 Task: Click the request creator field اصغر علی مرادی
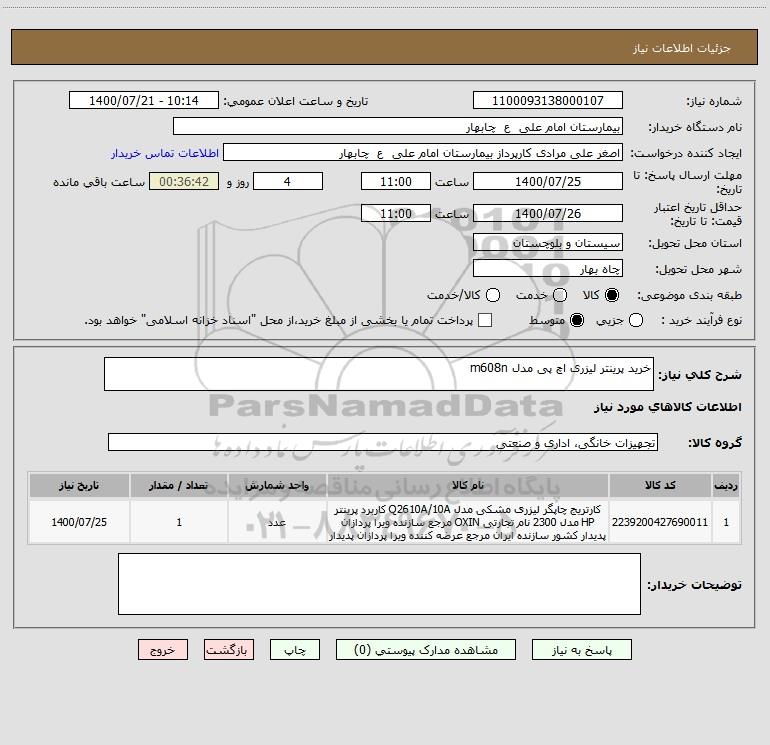(423, 153)
